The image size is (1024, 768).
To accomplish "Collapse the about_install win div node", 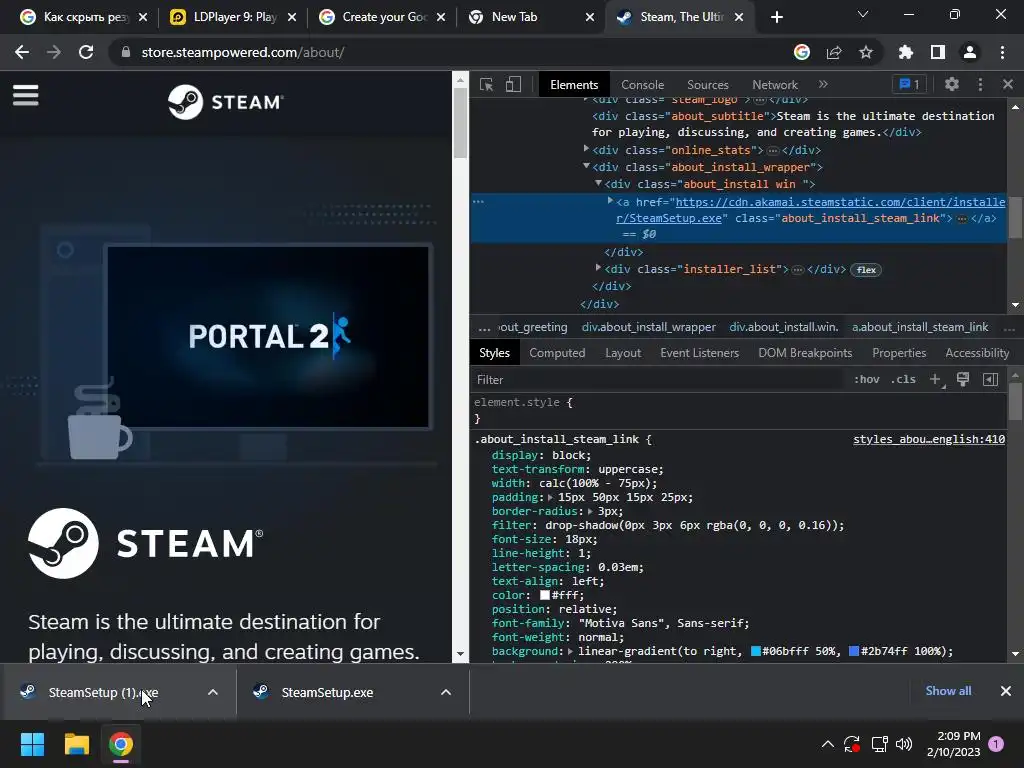I will [x=598, y=184].
